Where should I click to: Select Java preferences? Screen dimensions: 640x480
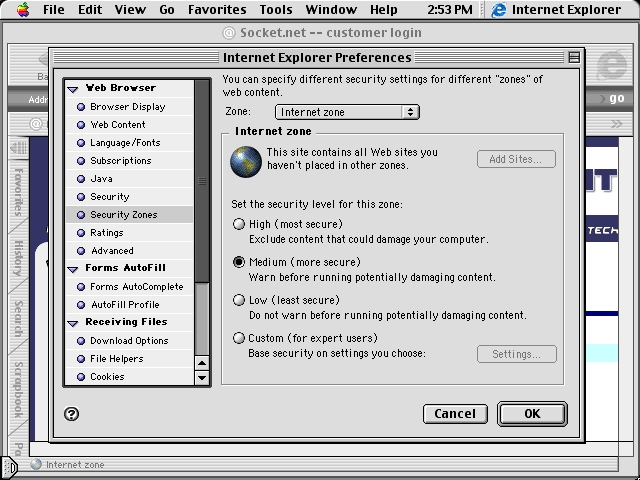(x=129, y=179)
